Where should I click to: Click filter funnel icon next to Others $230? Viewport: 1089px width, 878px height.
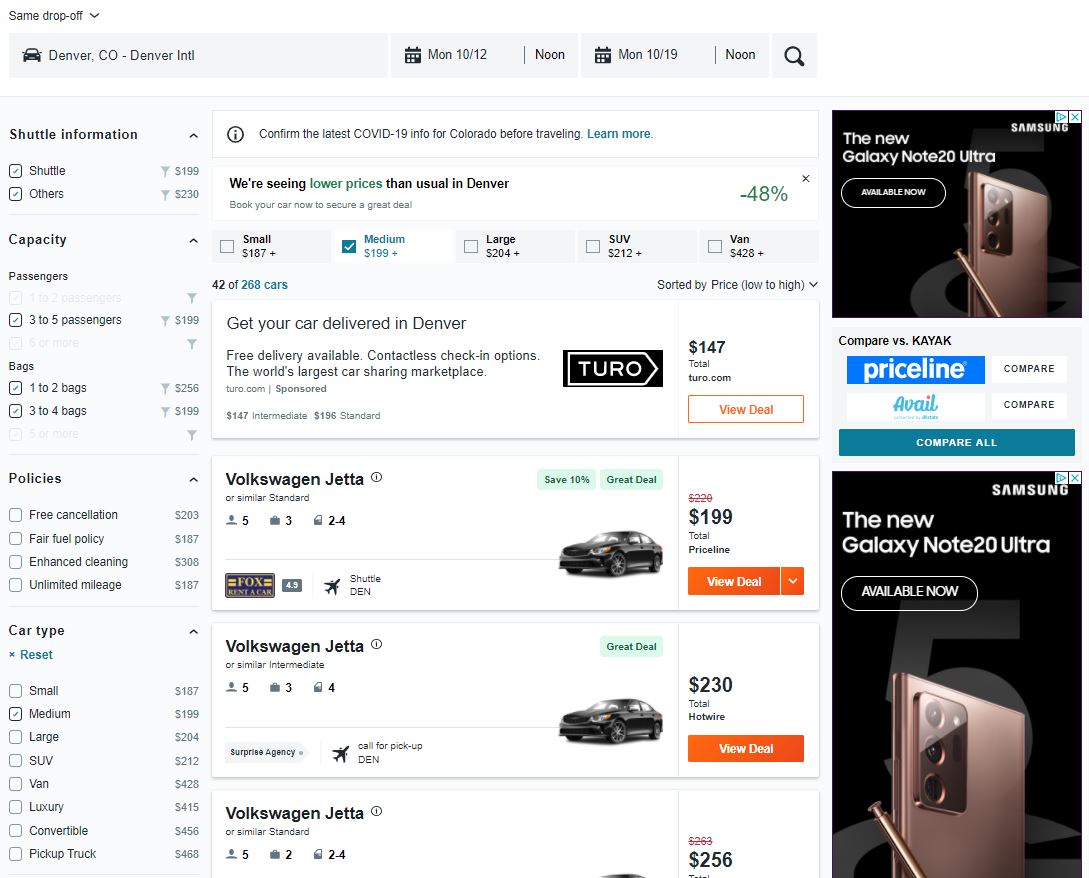165,195
